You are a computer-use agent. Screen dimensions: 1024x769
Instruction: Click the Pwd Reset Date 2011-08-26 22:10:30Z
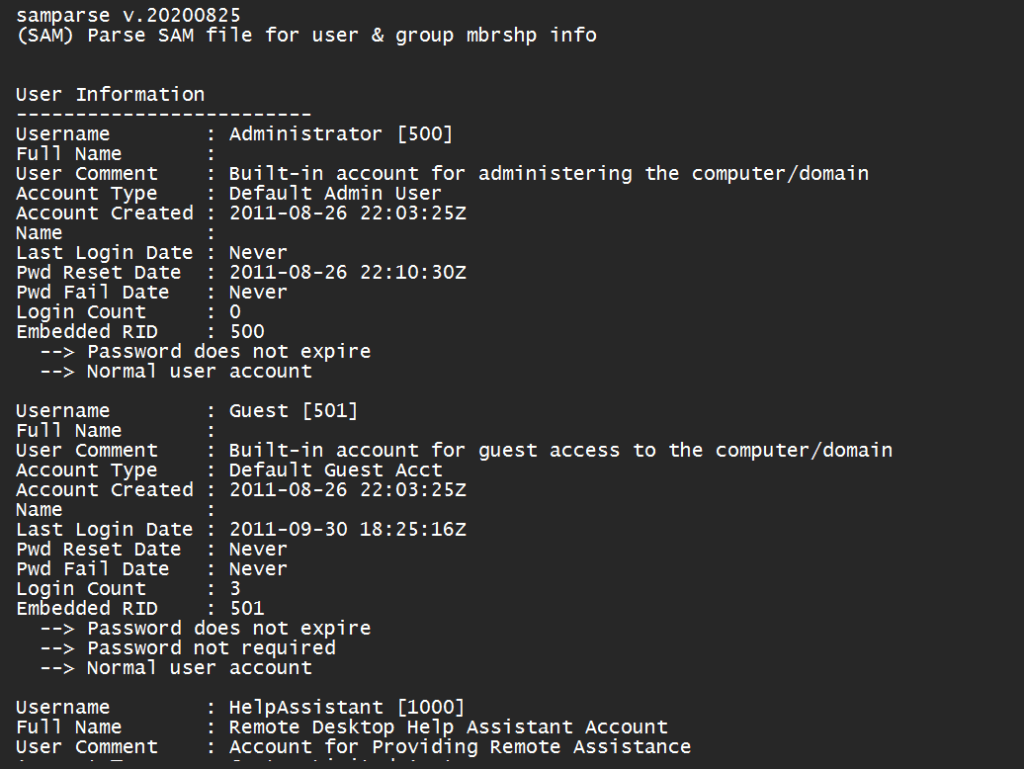coord(347,272)
